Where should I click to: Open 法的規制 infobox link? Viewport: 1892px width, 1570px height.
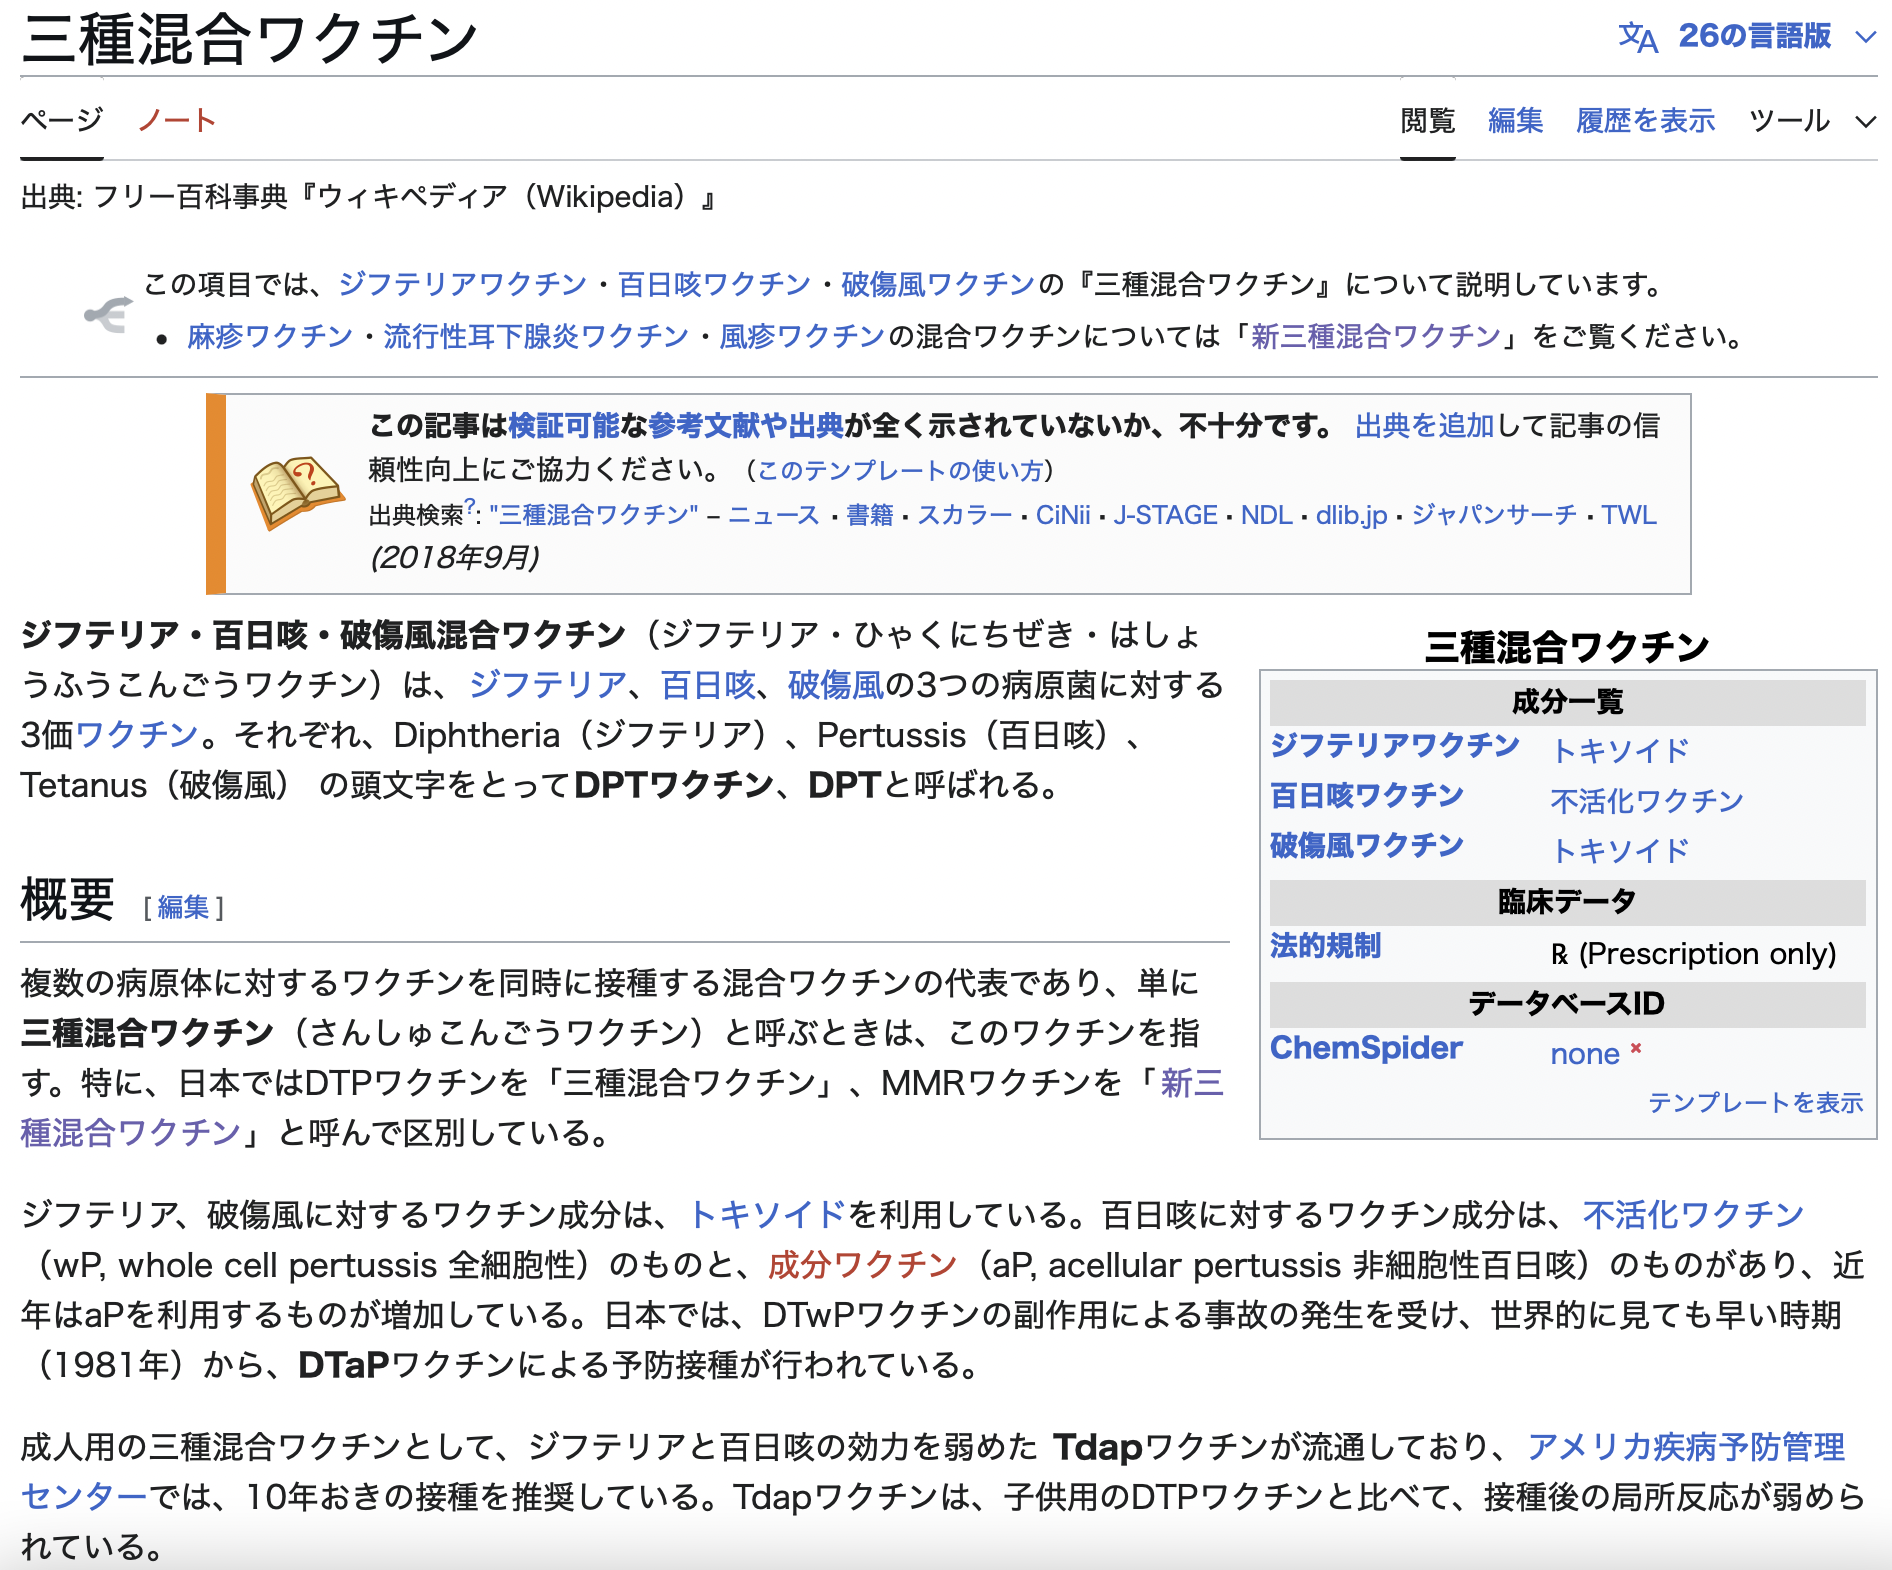[x=1325, y=946]
